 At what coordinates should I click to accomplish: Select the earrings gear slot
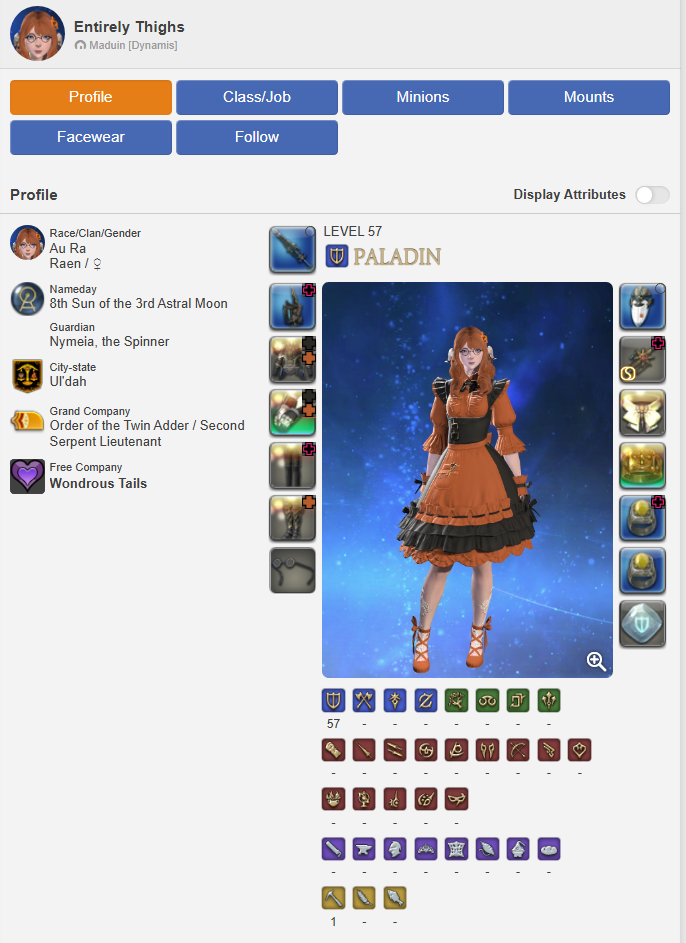[x=643, y=360]
